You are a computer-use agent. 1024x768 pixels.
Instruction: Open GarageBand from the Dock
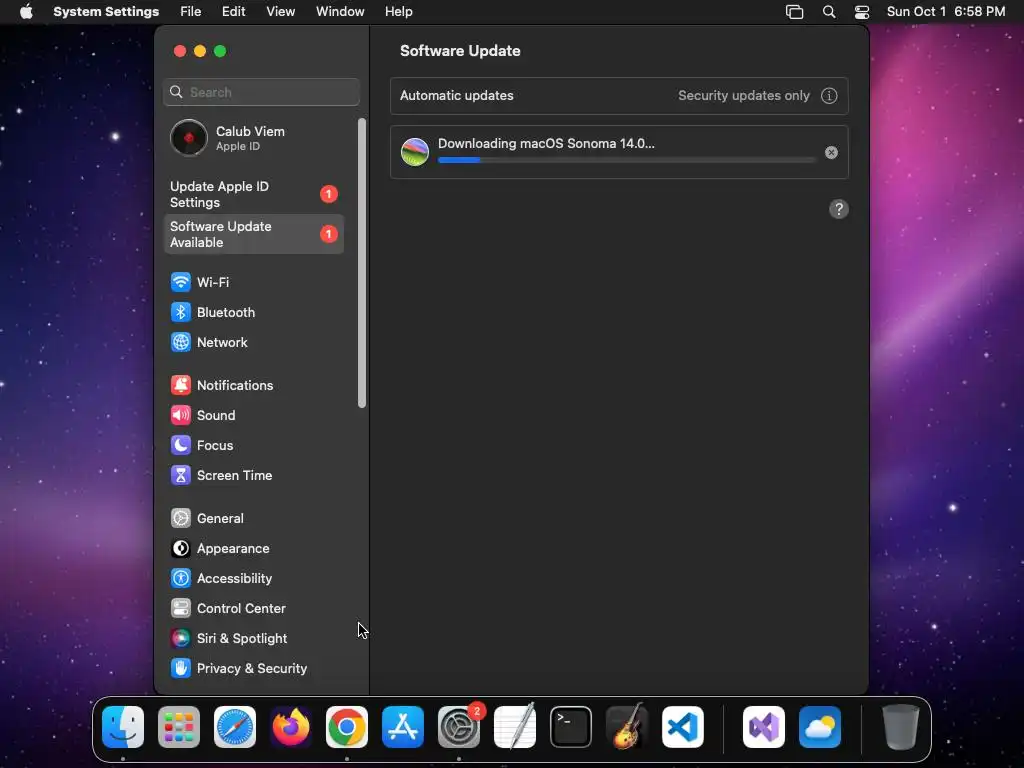tap(627, 727)
